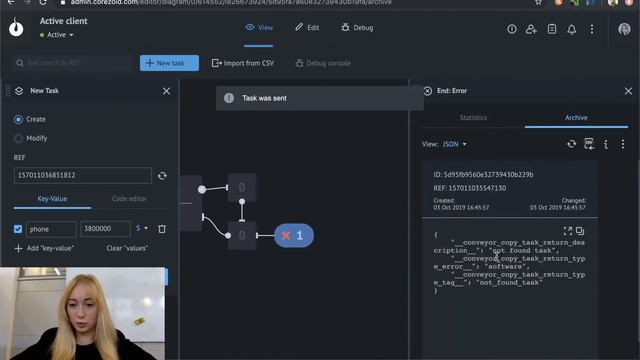
Task: Click Import from CSV
Action: click(x=243, y=63)
